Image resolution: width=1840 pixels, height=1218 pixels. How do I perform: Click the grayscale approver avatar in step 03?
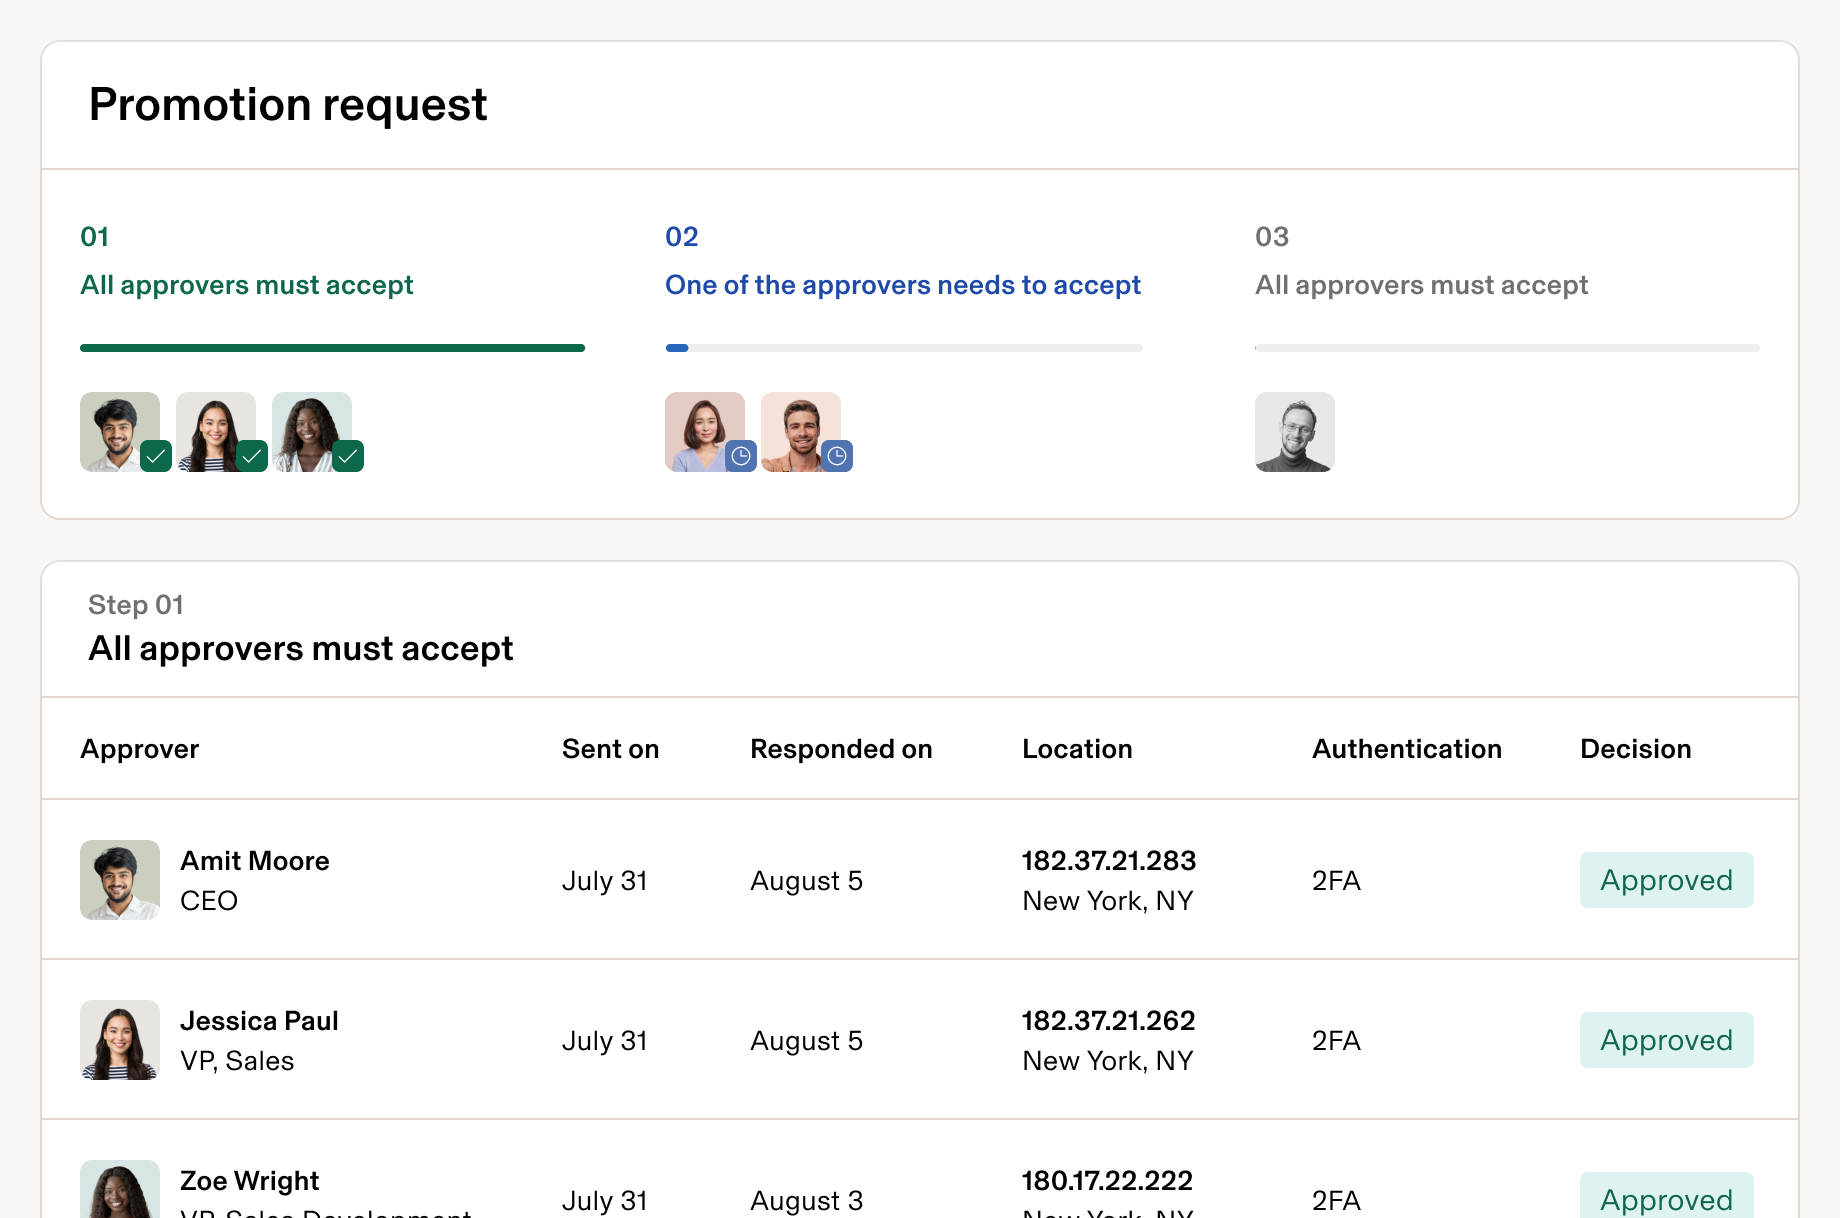(x=1294, y=432)
